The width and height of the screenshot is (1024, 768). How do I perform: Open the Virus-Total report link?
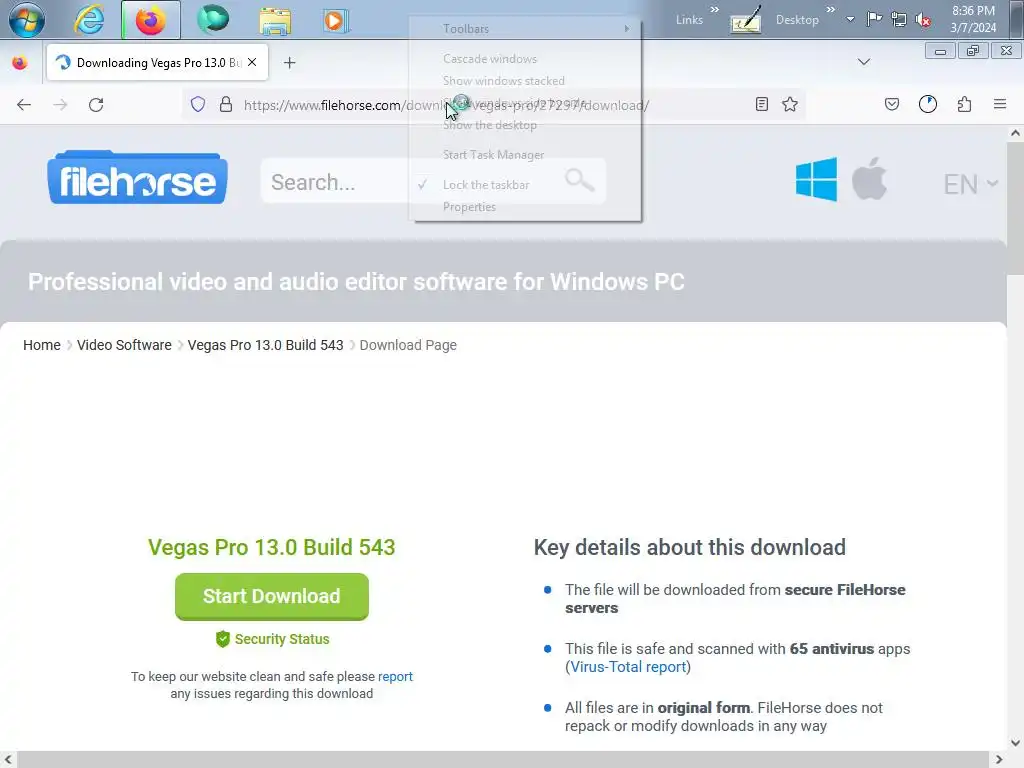tap(628, 667)
